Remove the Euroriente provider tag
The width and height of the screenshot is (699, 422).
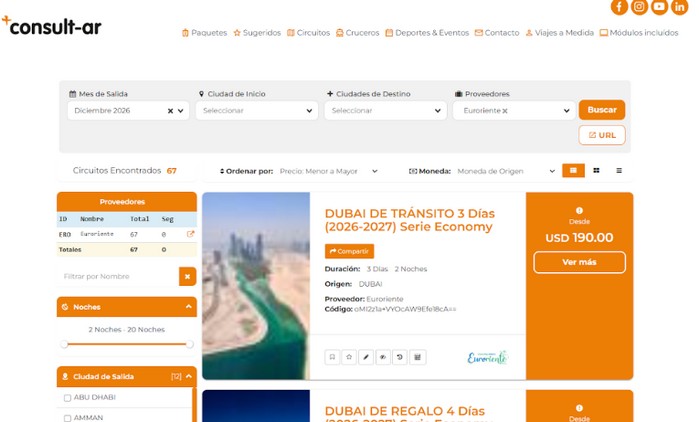505,111
